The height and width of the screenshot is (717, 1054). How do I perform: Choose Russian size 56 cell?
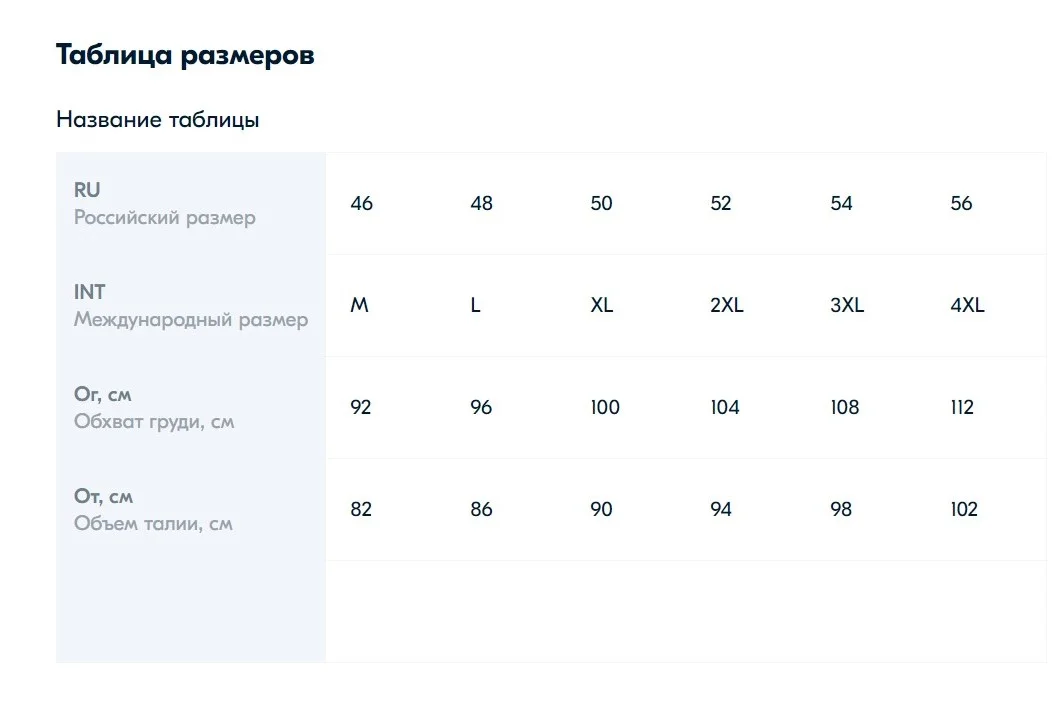pos(987,204)
